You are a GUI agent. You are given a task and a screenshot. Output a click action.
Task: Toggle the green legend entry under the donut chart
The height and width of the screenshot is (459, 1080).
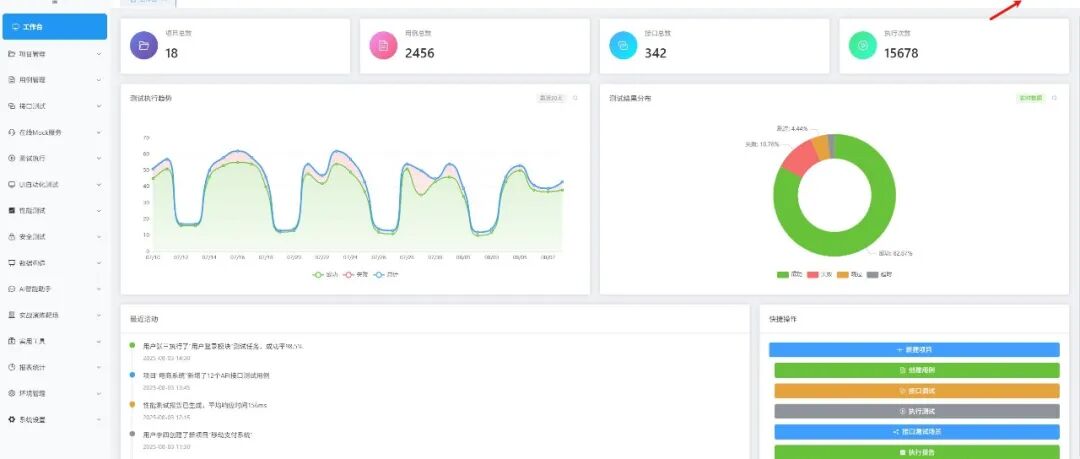790,274
